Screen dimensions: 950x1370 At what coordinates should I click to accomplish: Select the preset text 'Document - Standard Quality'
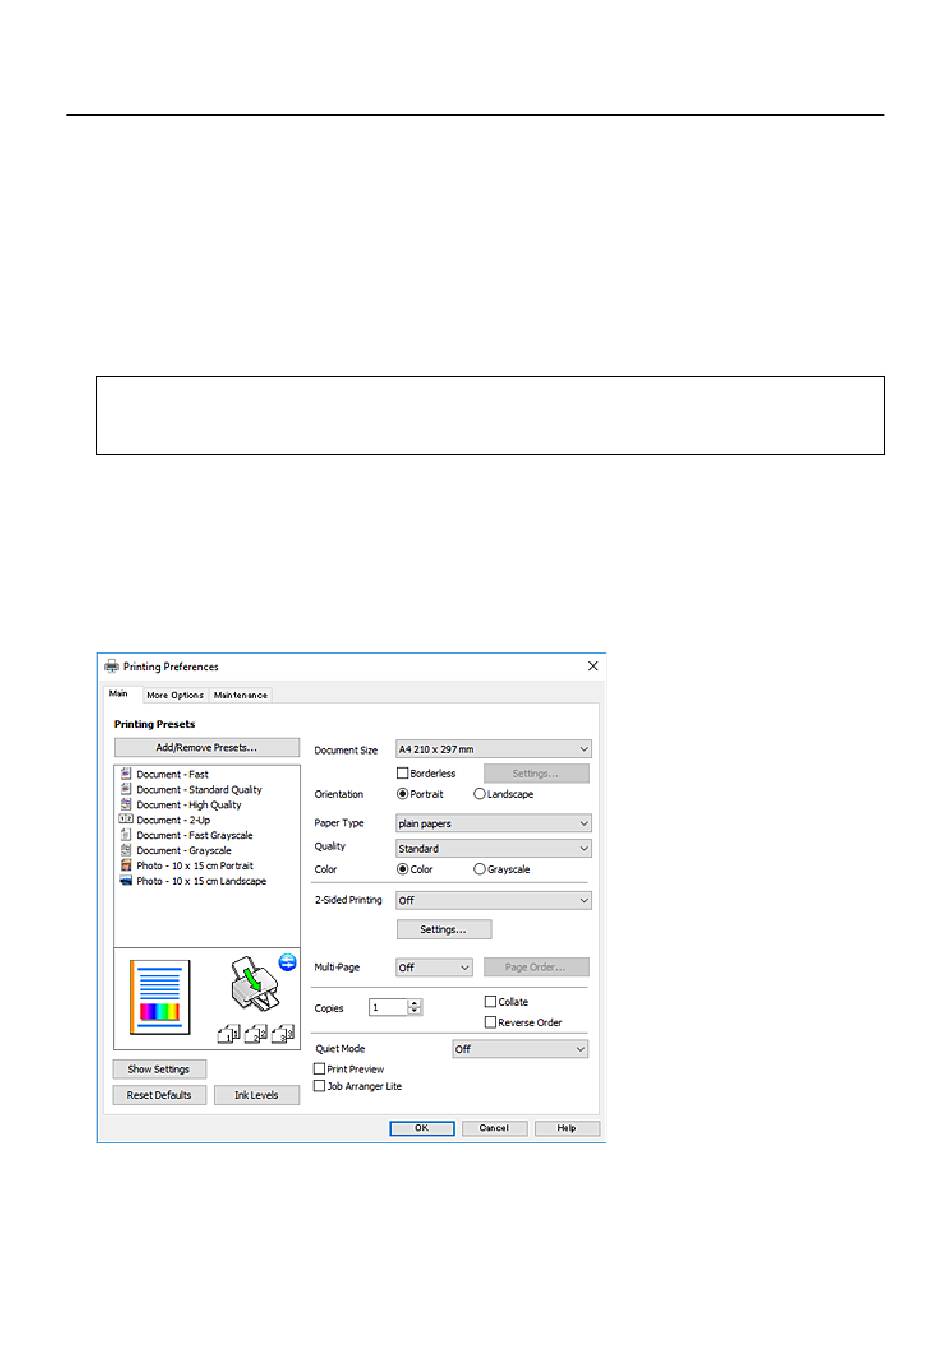[199, 789]
